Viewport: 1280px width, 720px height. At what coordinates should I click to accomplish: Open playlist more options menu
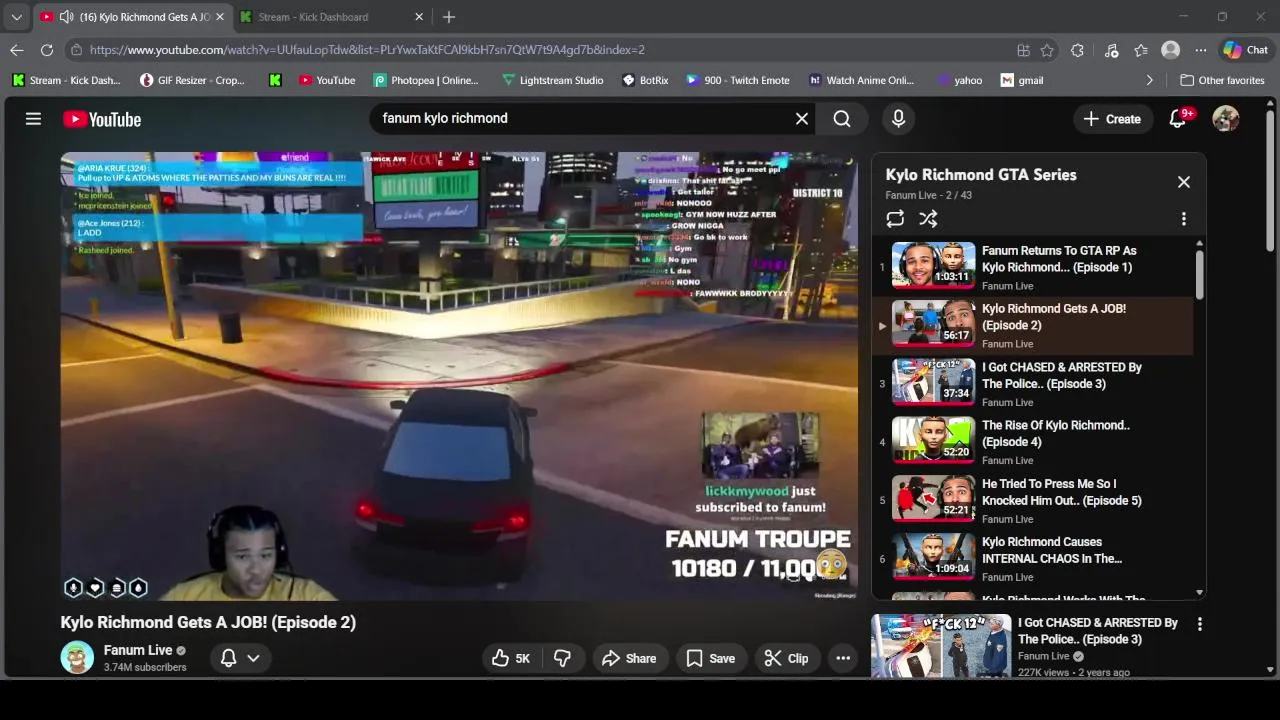pos(1184,219)
